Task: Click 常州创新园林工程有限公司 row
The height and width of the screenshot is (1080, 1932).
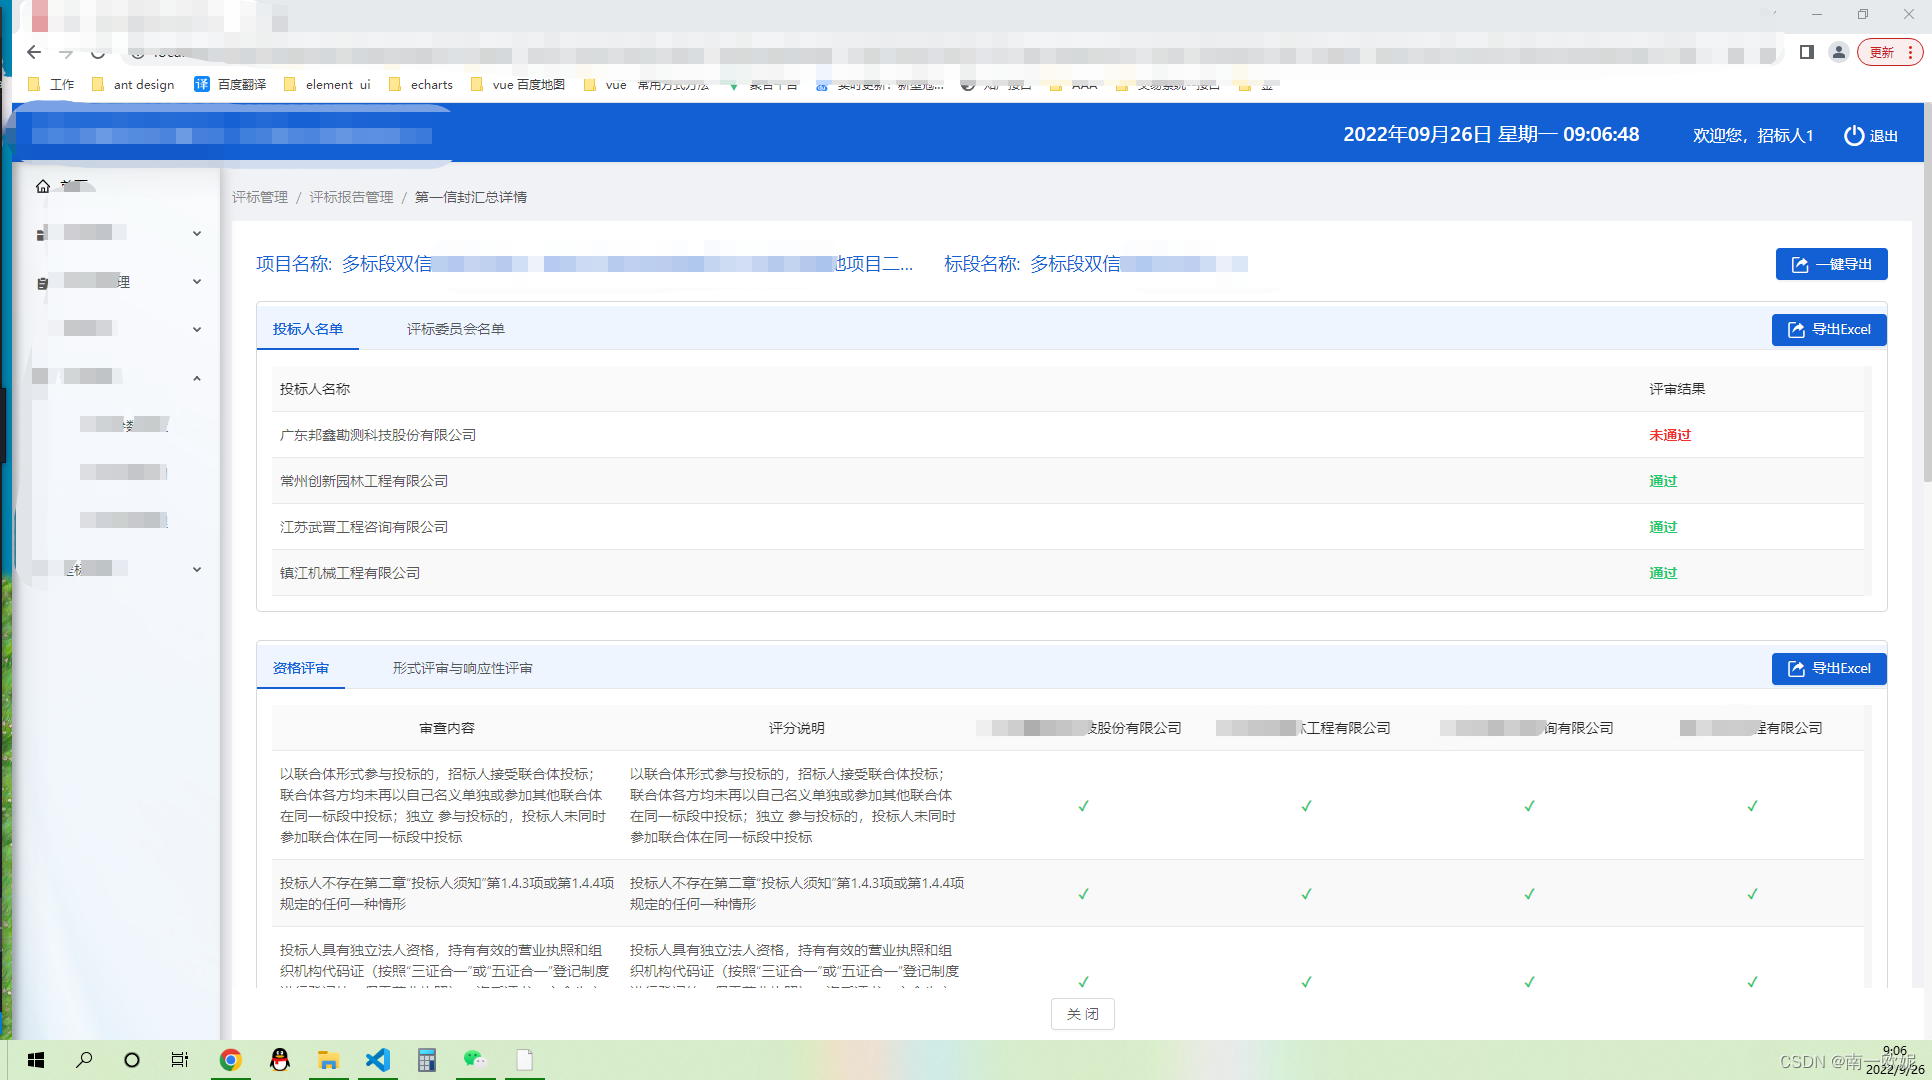Action: click(1068, 481)
